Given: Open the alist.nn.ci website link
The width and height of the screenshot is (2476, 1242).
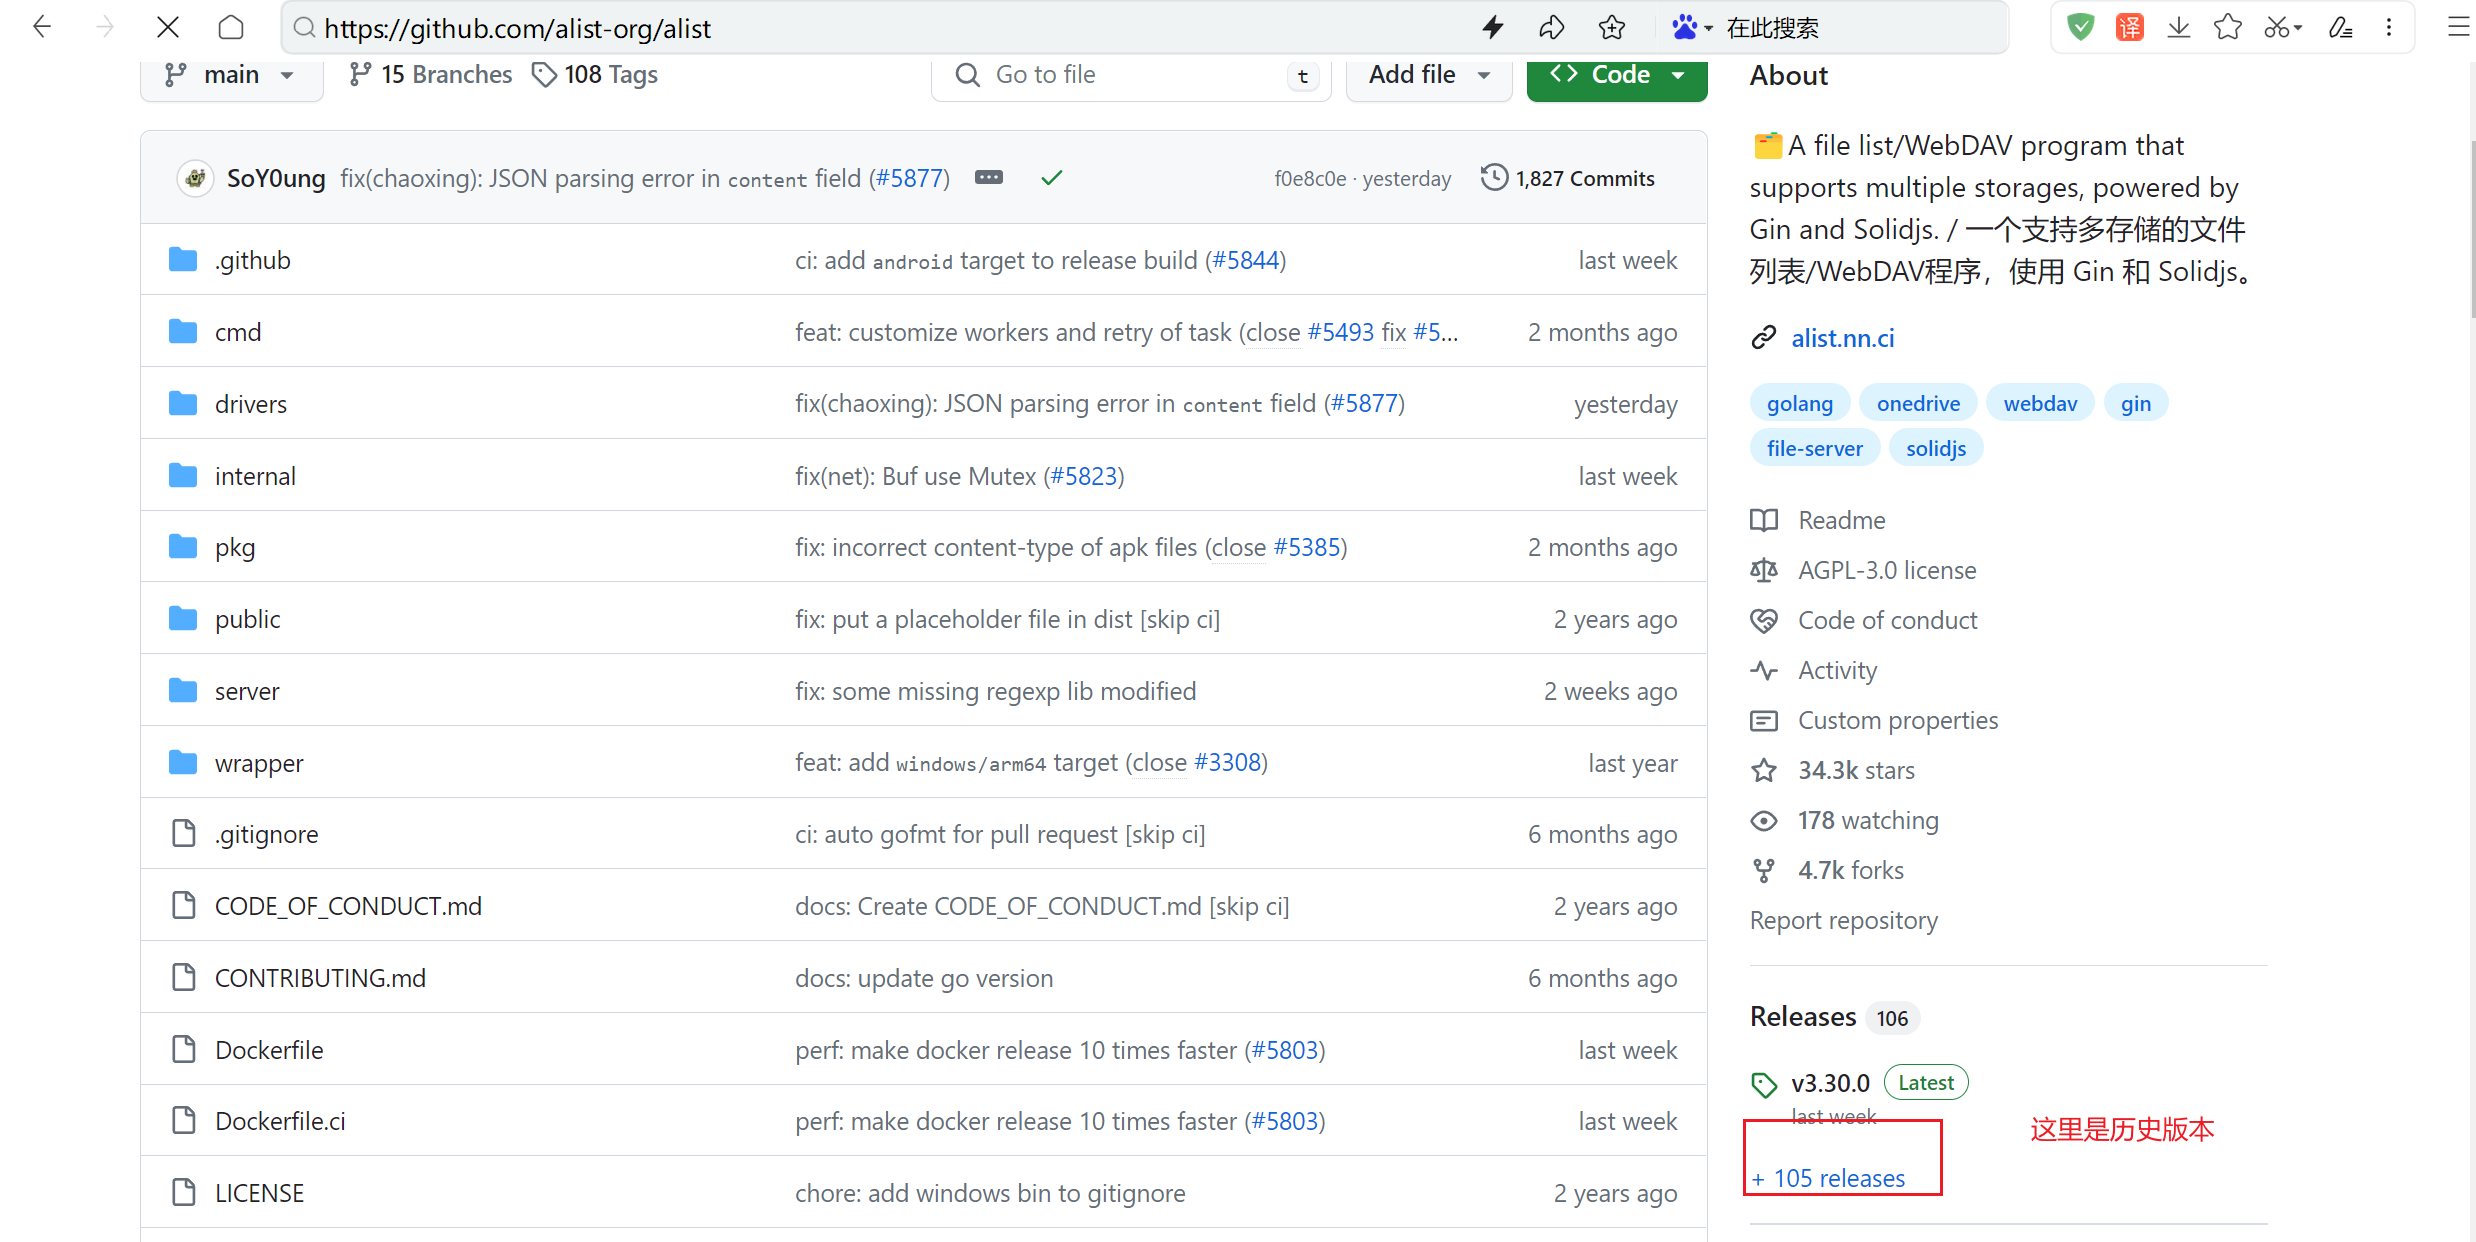Looking at the screenshot, I should (1842, 338).
